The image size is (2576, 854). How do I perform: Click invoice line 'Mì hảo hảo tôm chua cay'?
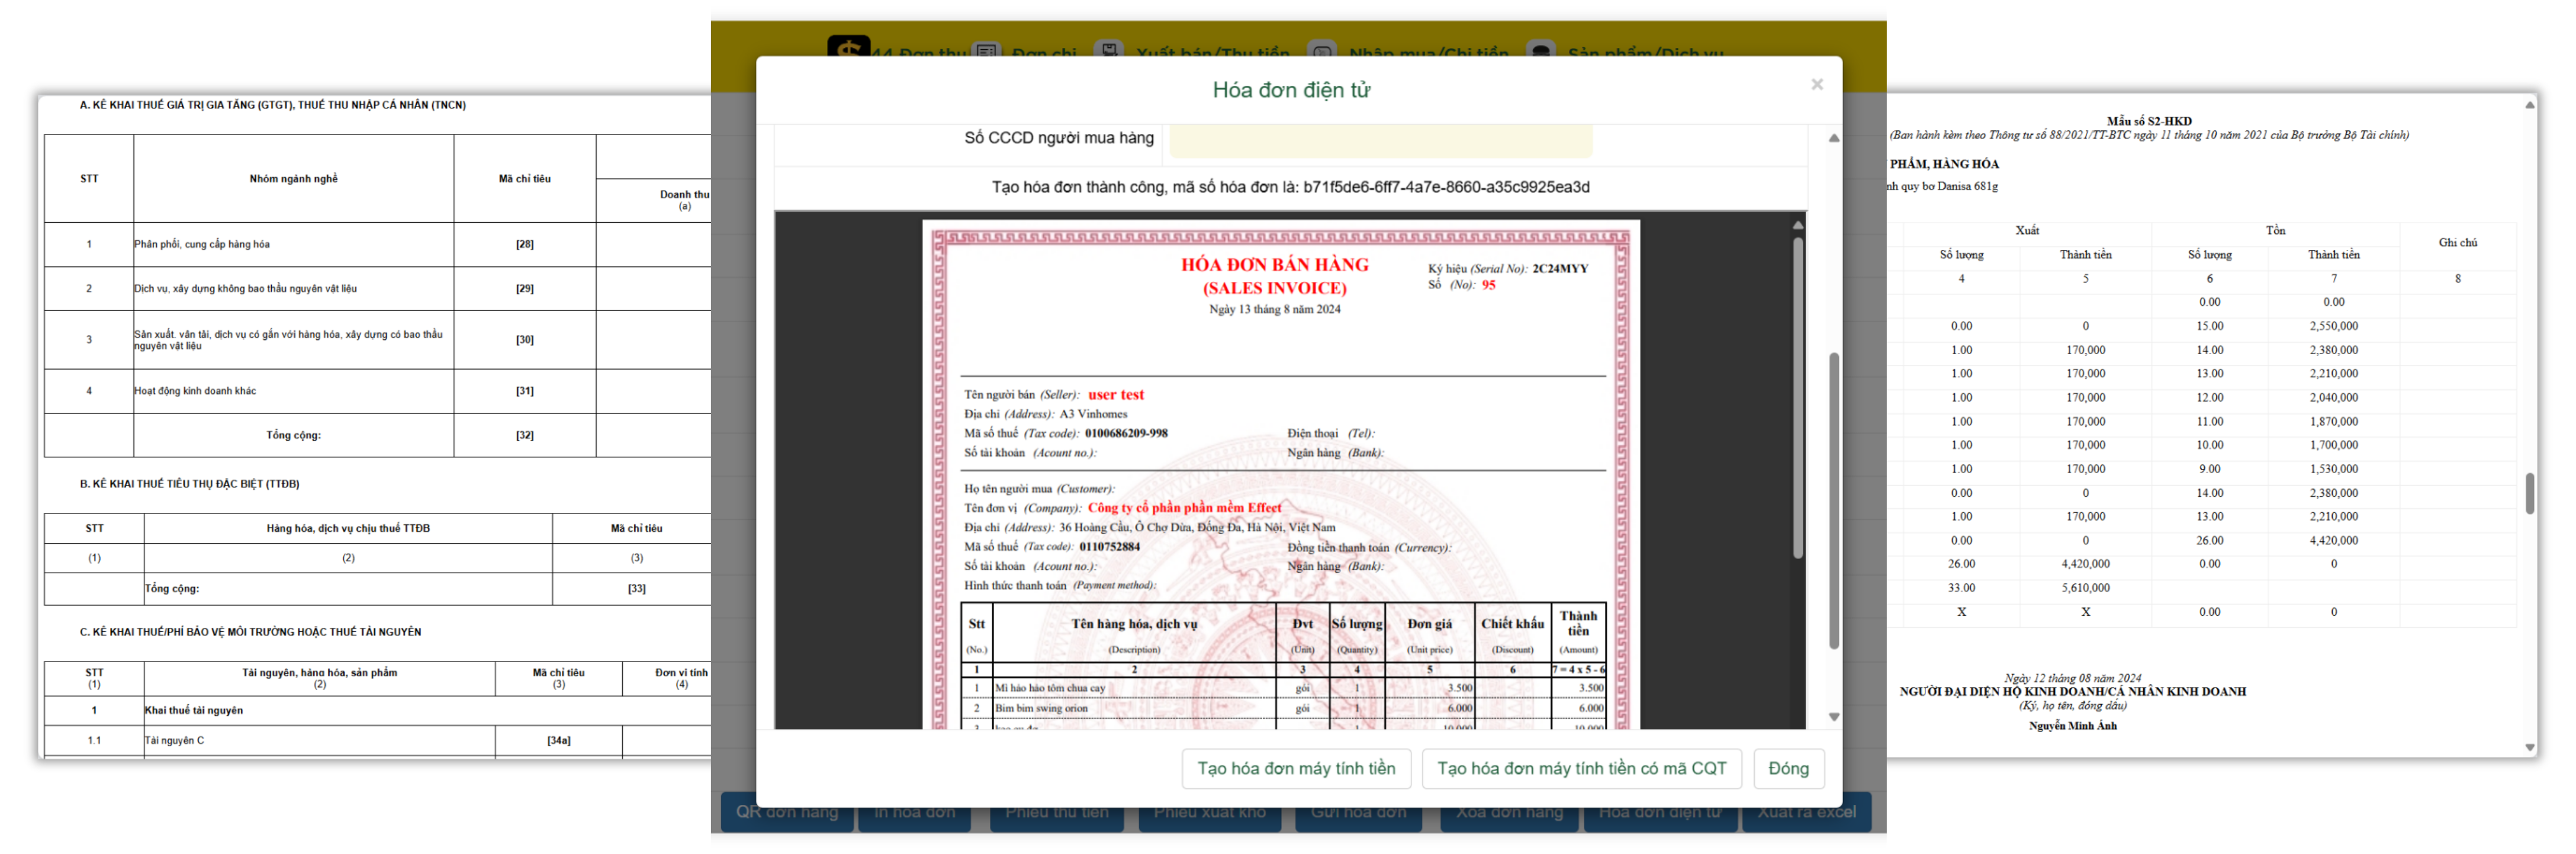coord(1050,688)
